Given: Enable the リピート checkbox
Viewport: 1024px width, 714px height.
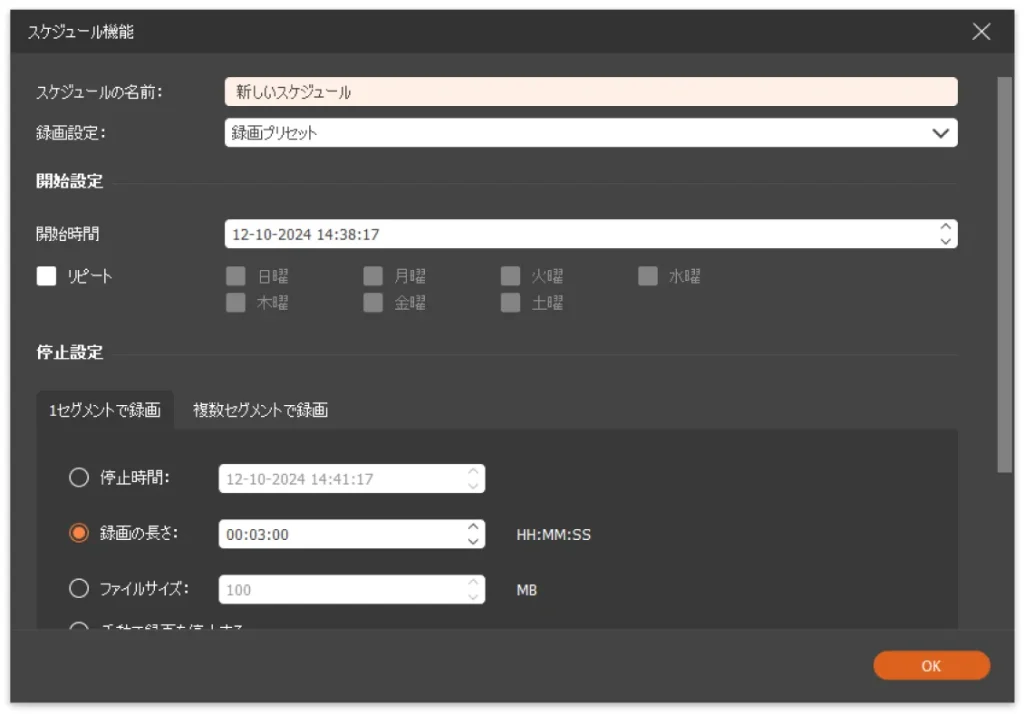Looking at the screenshot, I should point(47,277).
